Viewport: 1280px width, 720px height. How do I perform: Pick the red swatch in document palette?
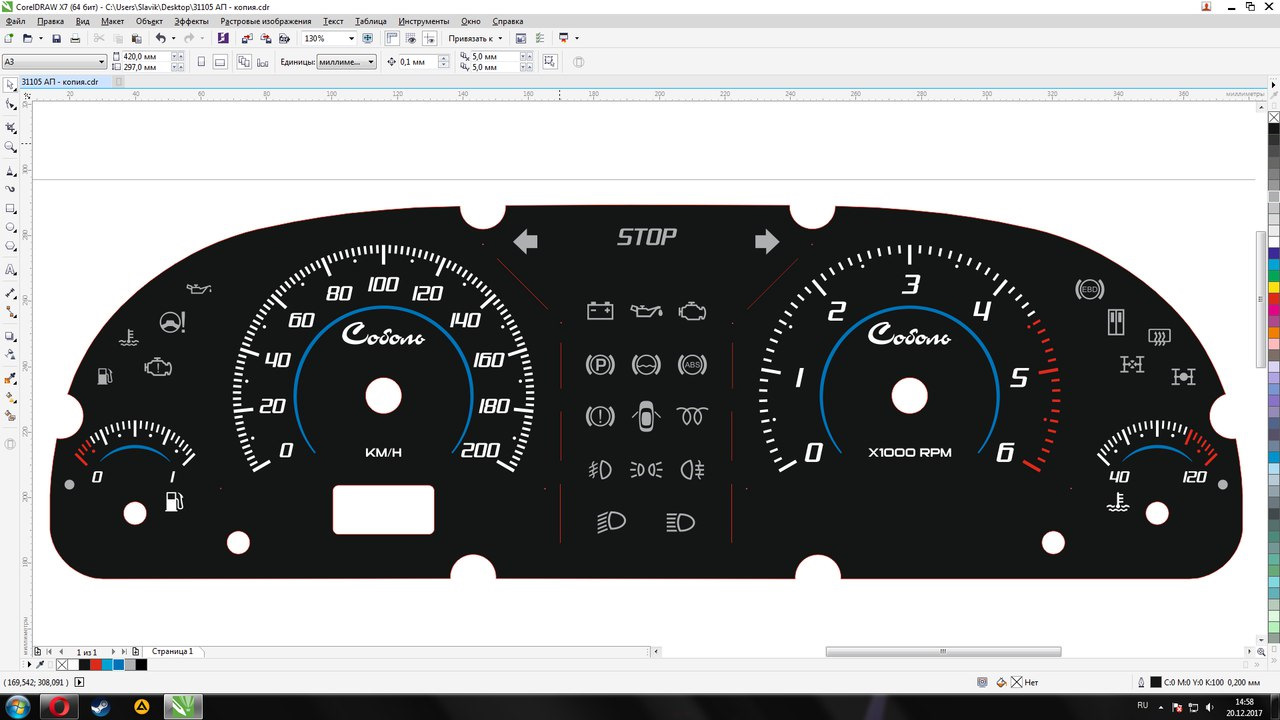[x=95, y=664]
